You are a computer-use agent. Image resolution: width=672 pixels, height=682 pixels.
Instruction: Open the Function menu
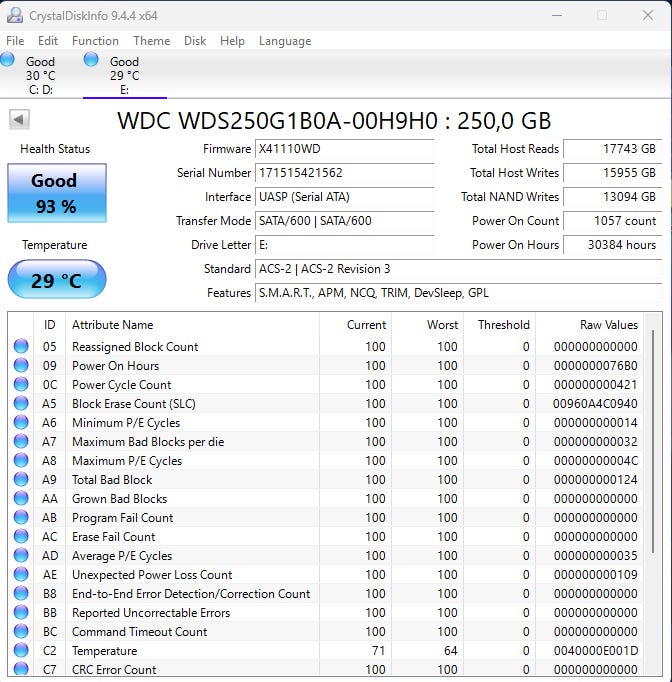pos(95,41)
